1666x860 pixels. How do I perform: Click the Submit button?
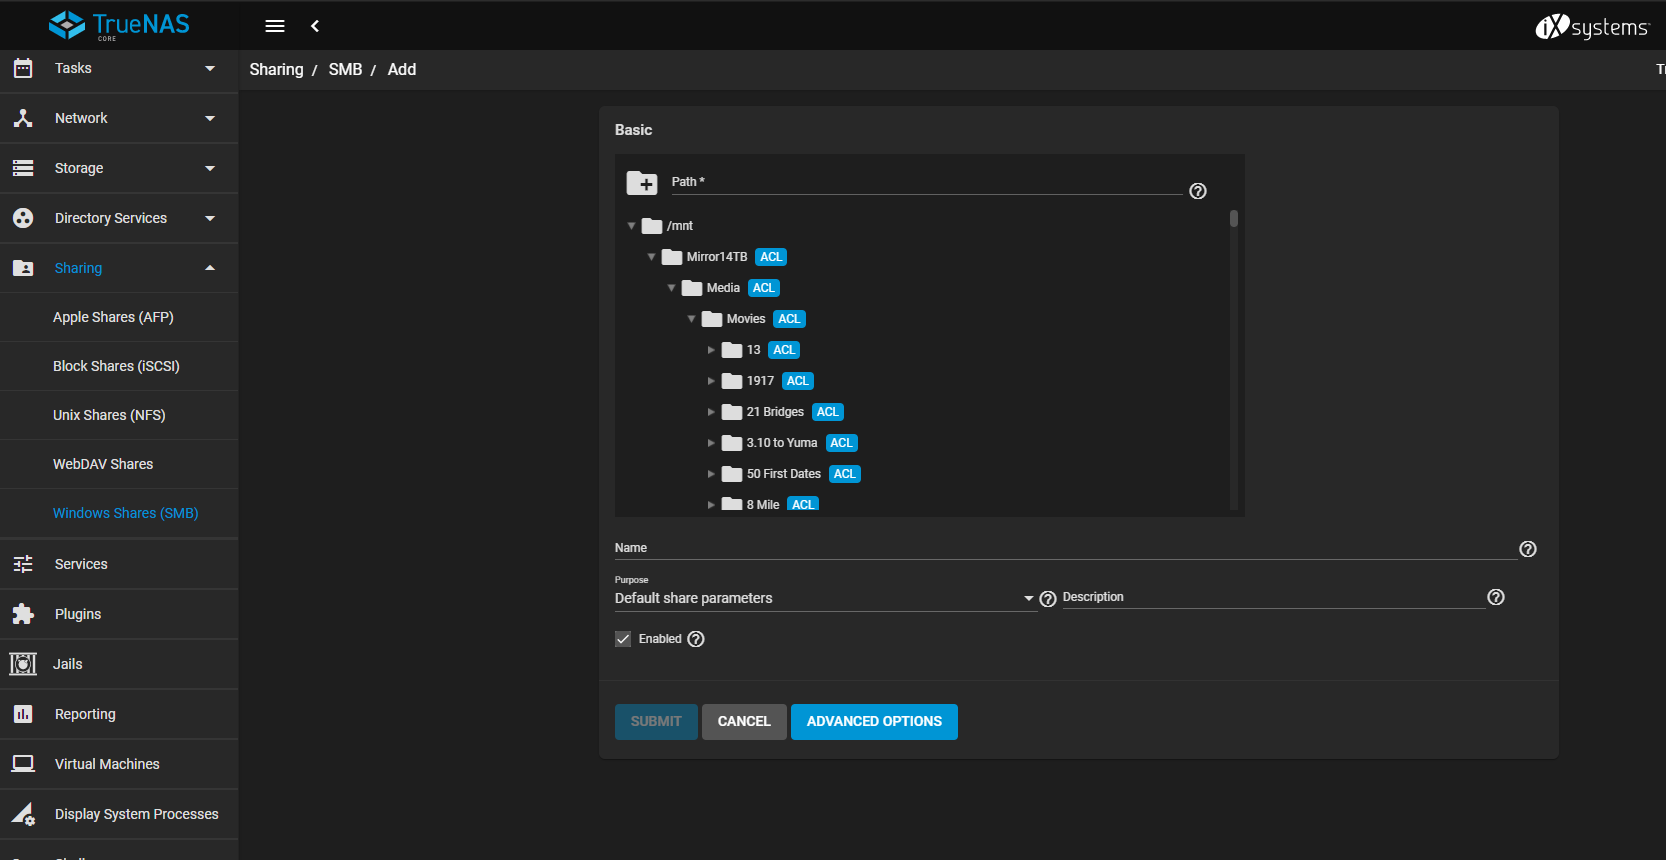[656, 722]
